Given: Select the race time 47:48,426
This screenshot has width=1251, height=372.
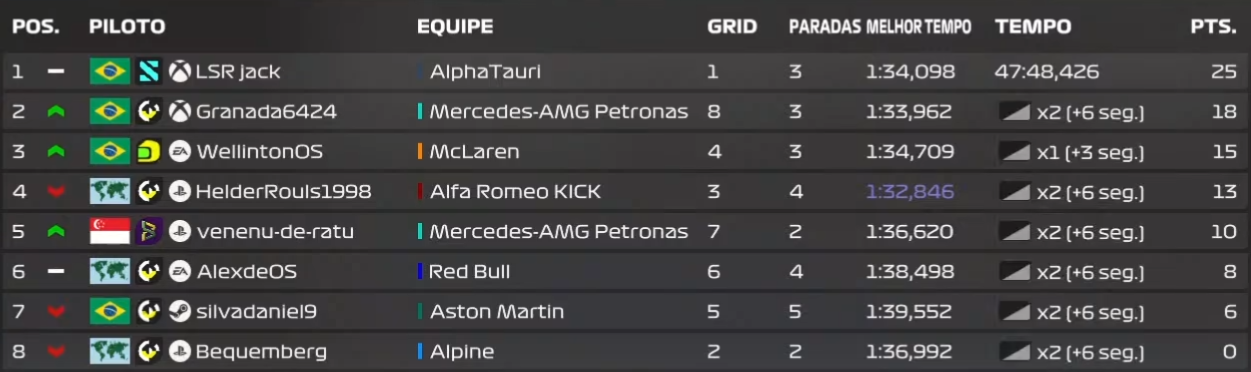Looking at the screenshot, I should 1047,72.
